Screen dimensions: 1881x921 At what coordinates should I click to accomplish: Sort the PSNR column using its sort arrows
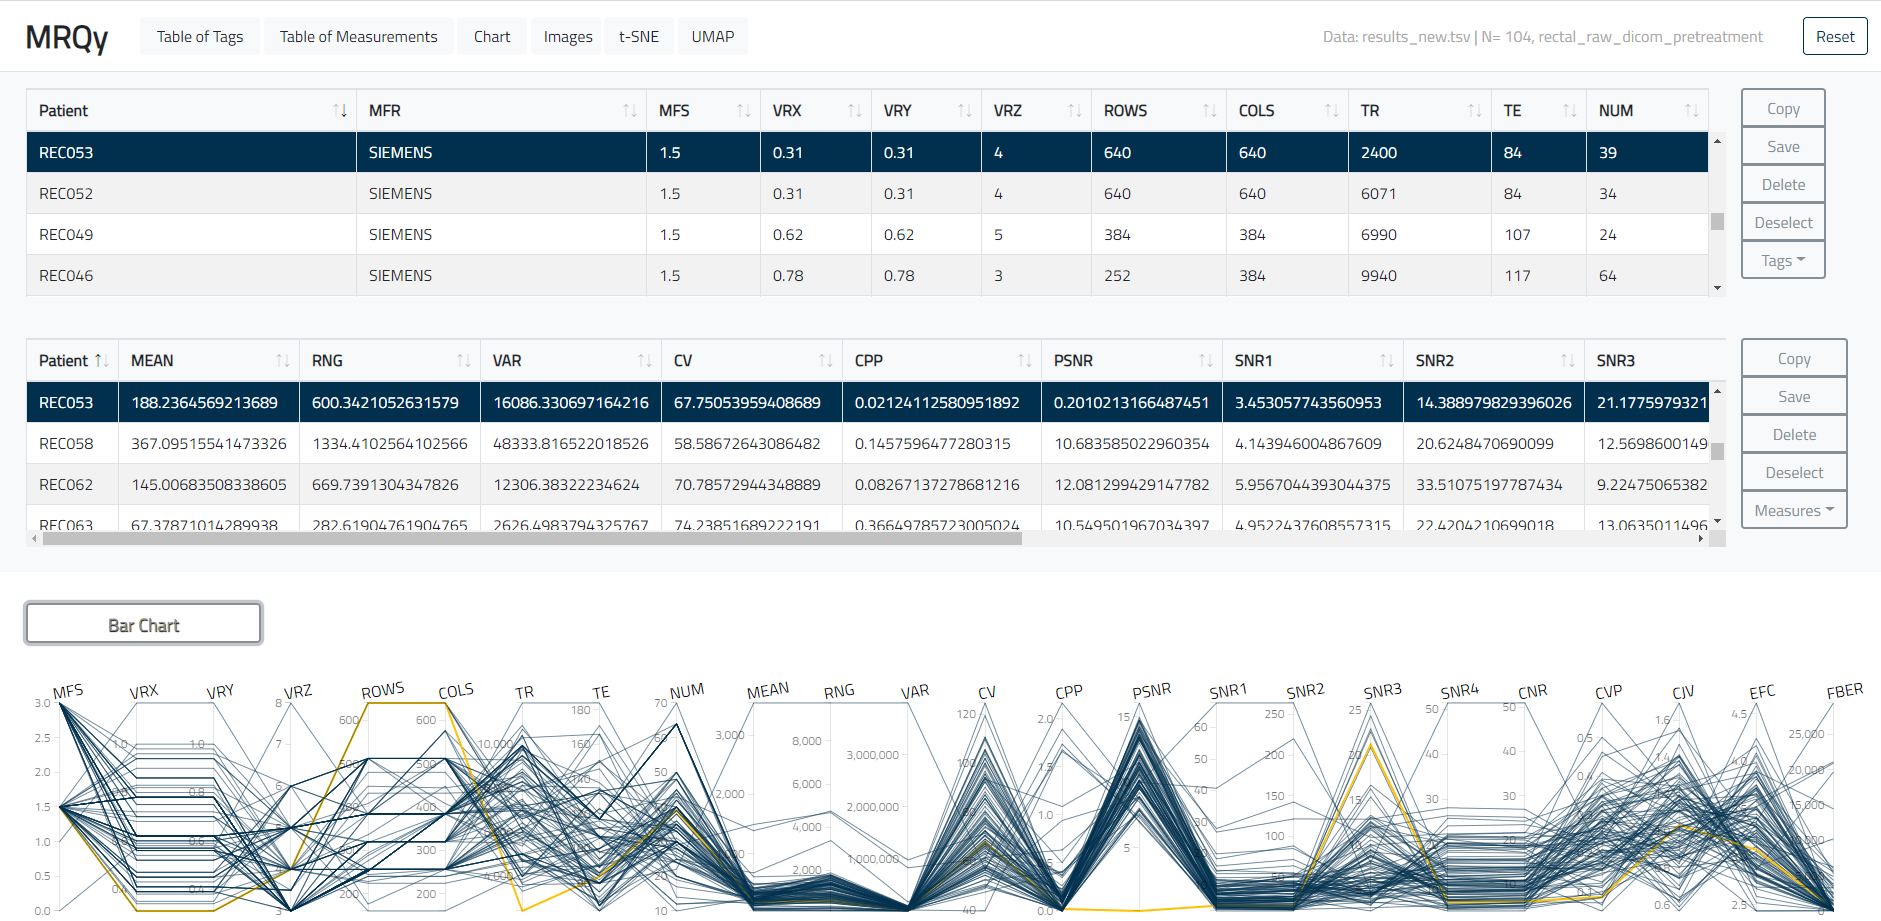pos(1206,360)
